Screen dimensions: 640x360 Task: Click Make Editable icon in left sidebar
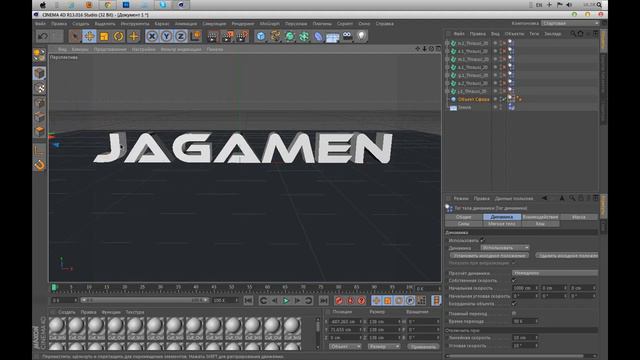point(39,55)
